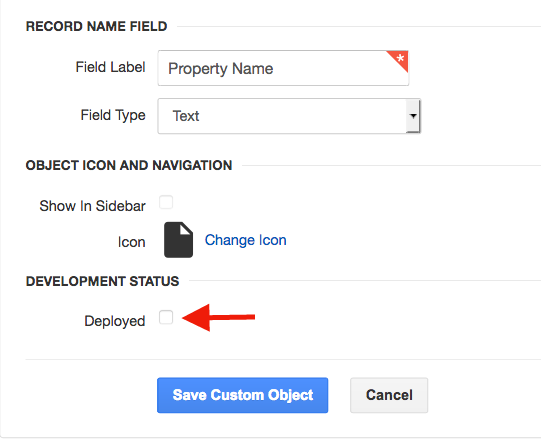Viewport: 541px width, 441px height.
Task: Click the red arrow pointing at Deployed
Action: click(x=218, y=317)
